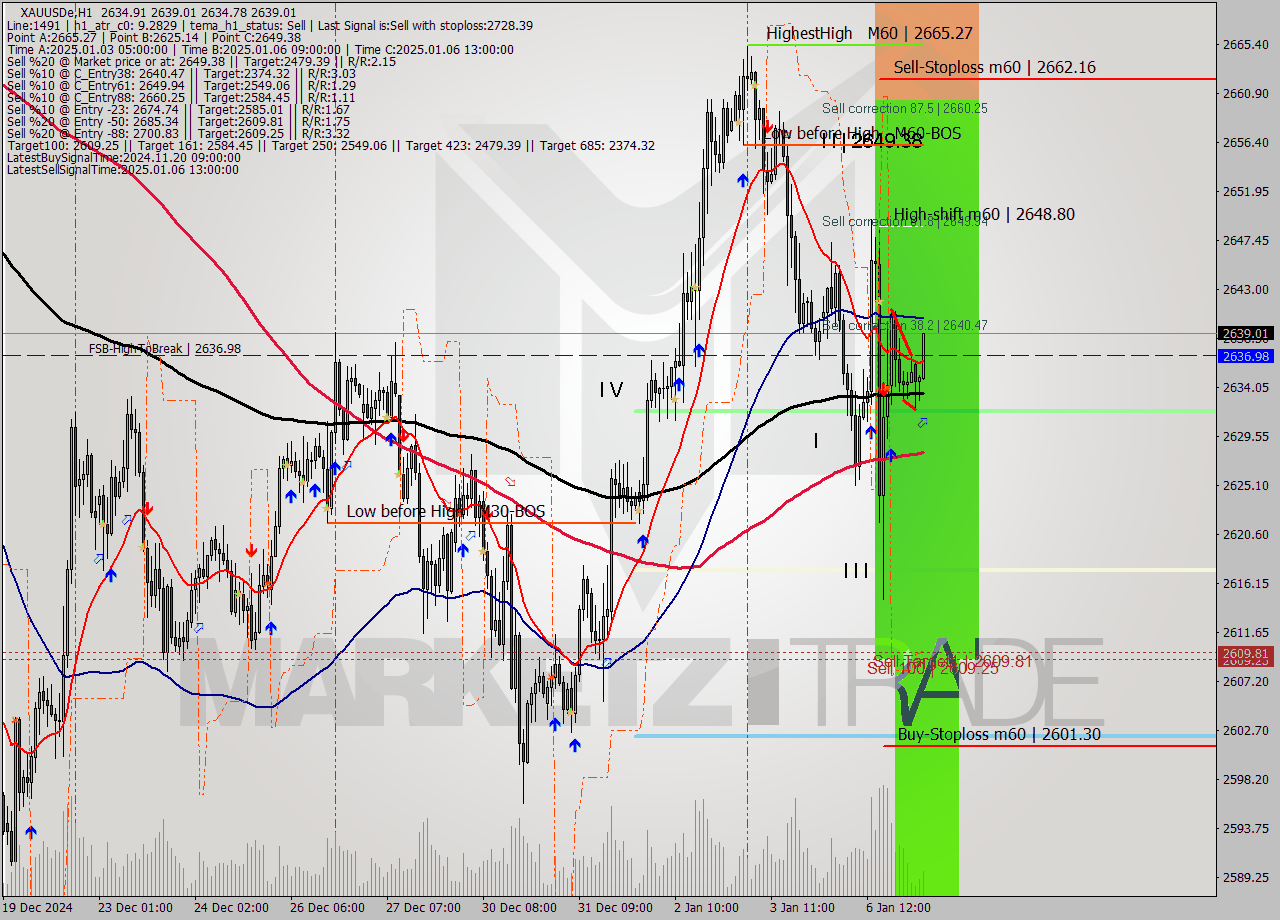Select the 'Last Signal is:Sell with stoploss:2728.39' line

click(x=424, y=25)
